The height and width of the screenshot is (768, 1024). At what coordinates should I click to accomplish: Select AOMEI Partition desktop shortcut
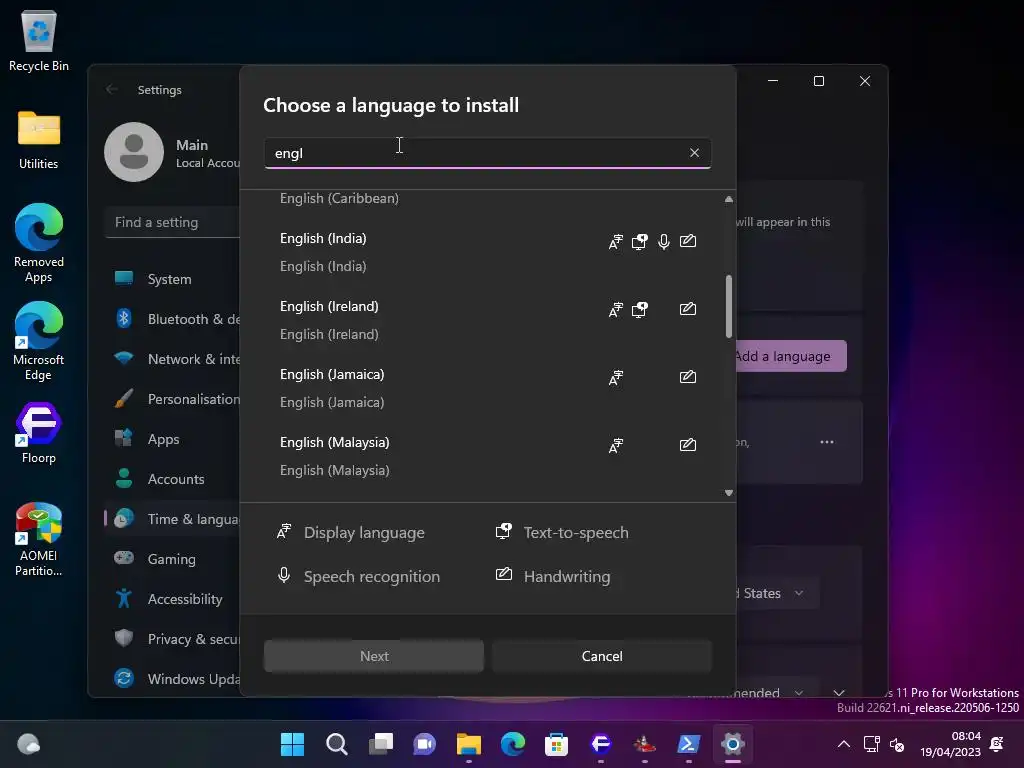coord(39,539)
